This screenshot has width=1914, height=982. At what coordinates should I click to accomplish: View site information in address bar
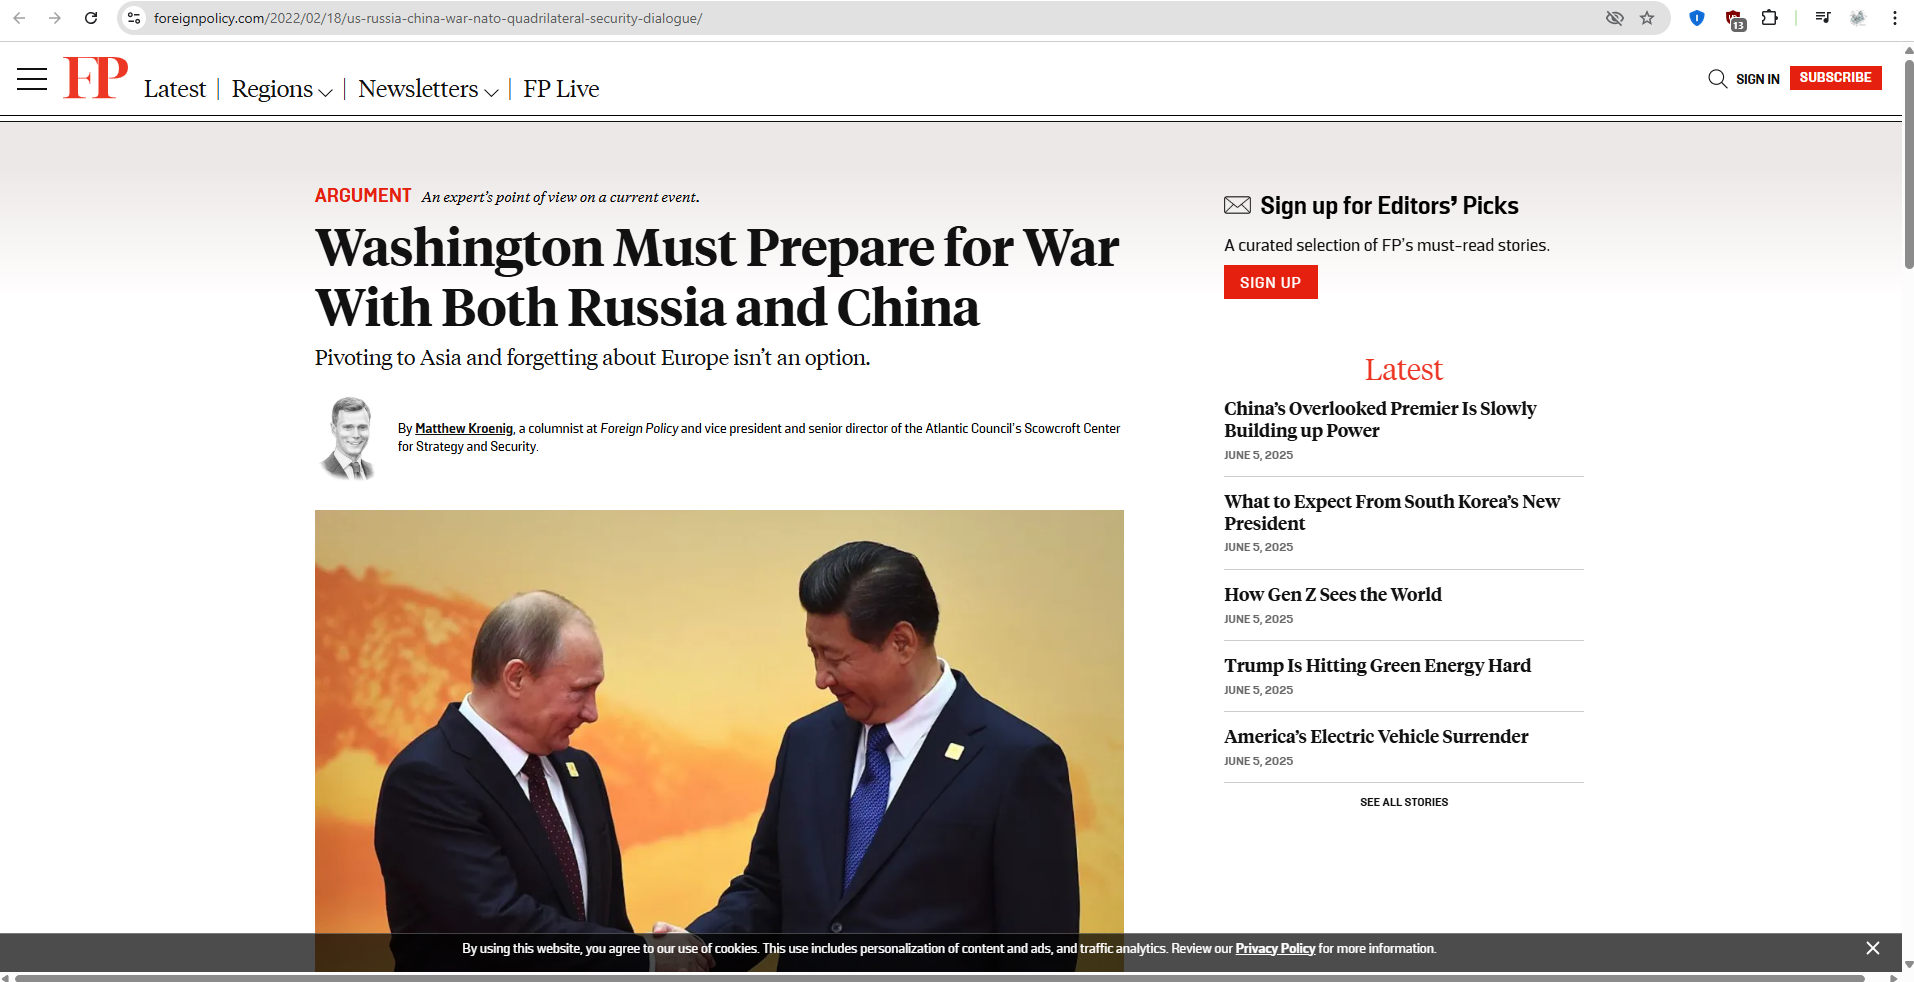point(134,18)
